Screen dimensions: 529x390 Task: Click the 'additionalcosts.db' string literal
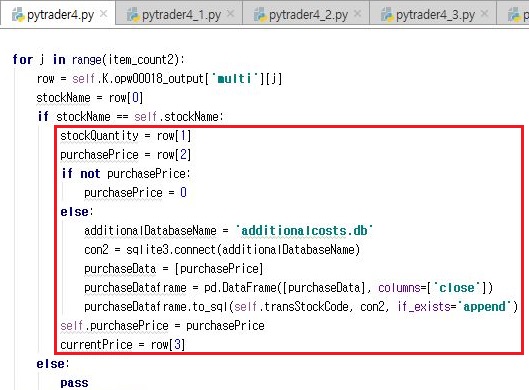coord(304,231)
